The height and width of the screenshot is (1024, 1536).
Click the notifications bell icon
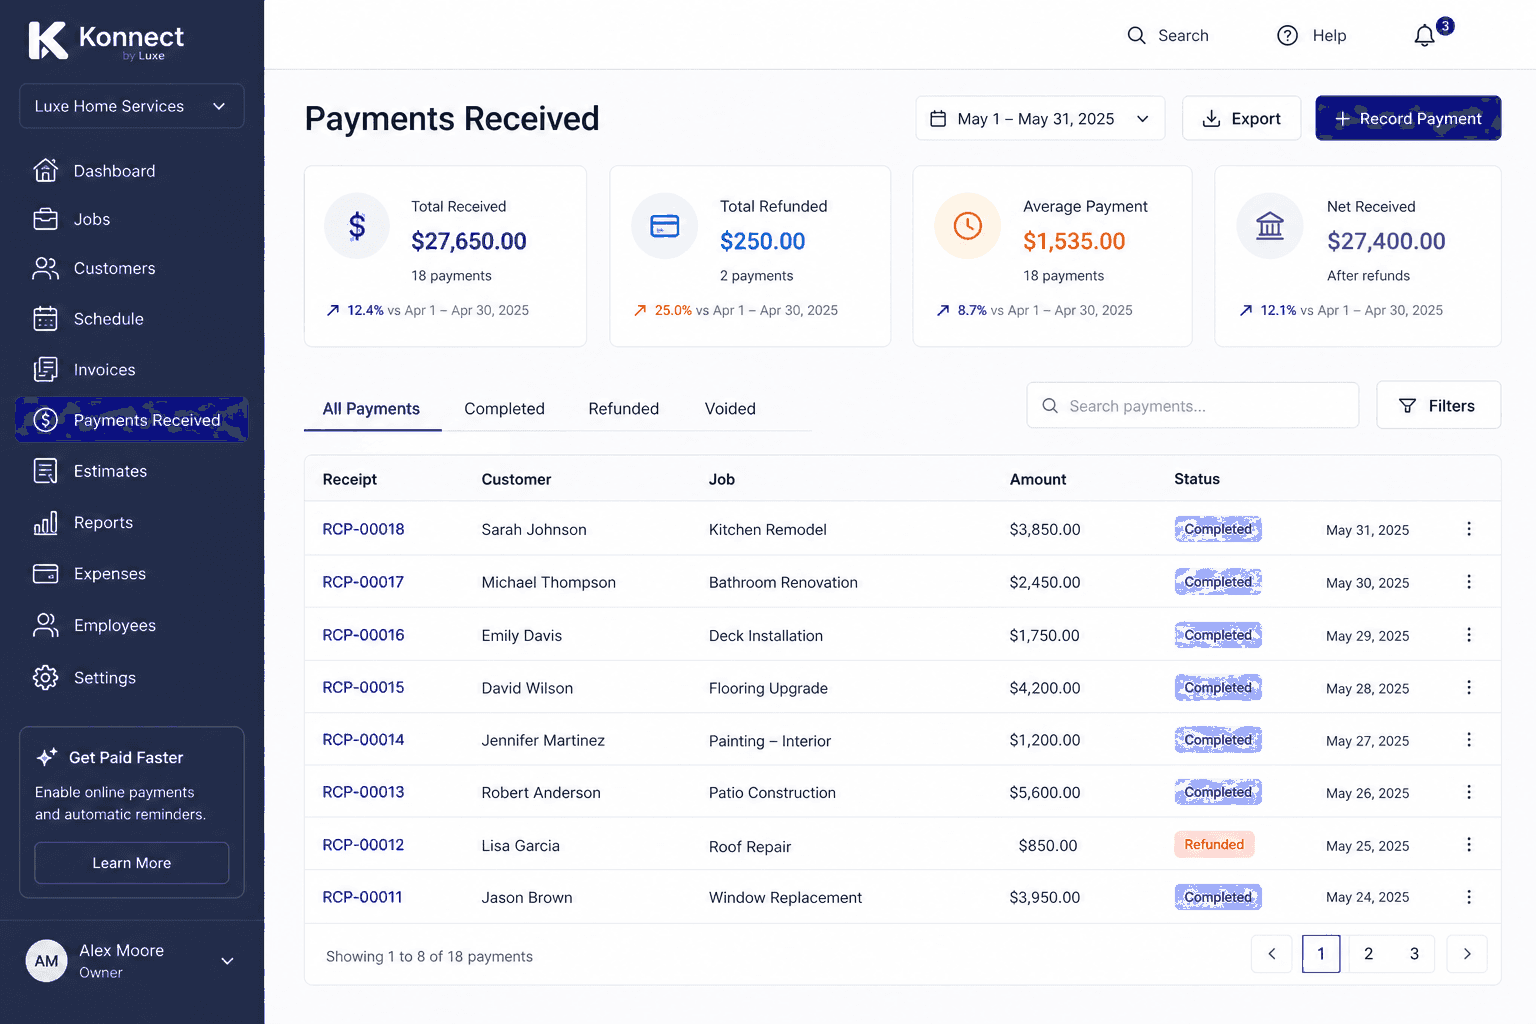(1424, 36)
